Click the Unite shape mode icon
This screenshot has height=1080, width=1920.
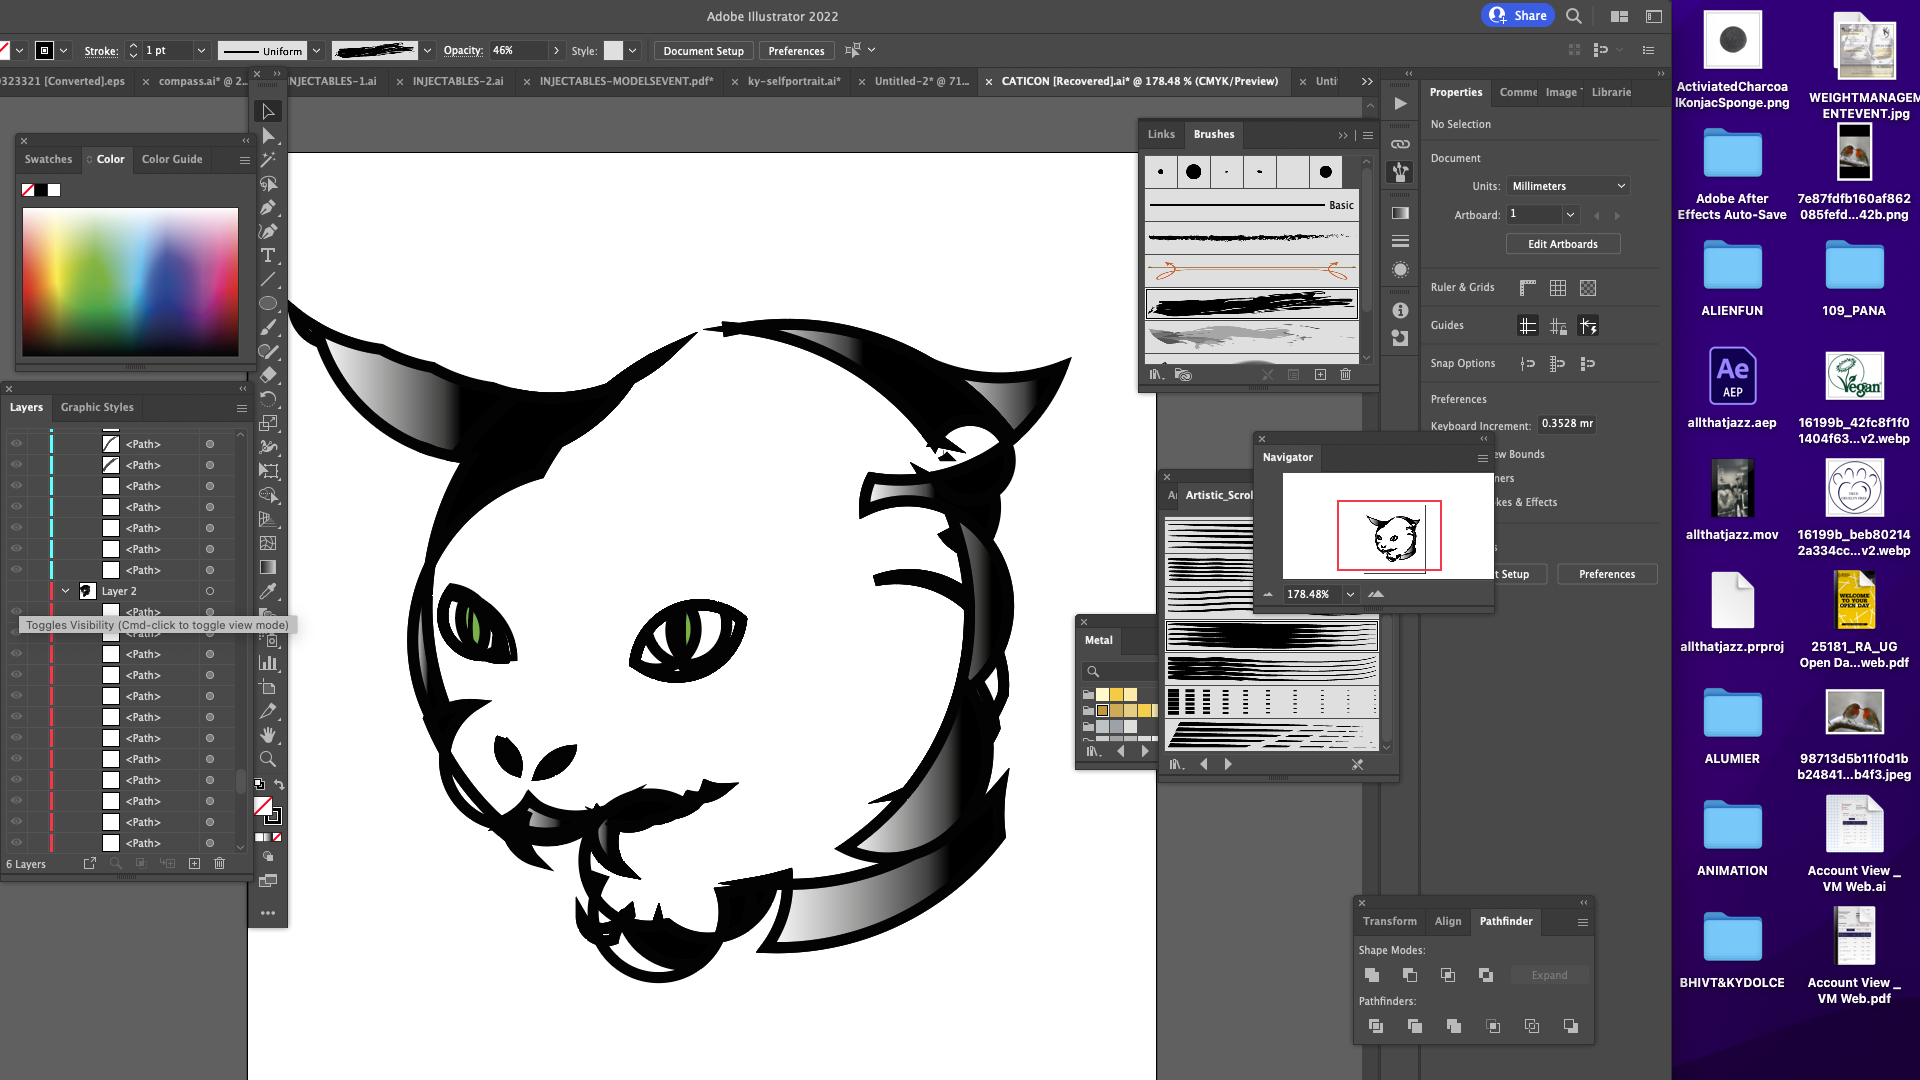click(x=1372, y=975)
